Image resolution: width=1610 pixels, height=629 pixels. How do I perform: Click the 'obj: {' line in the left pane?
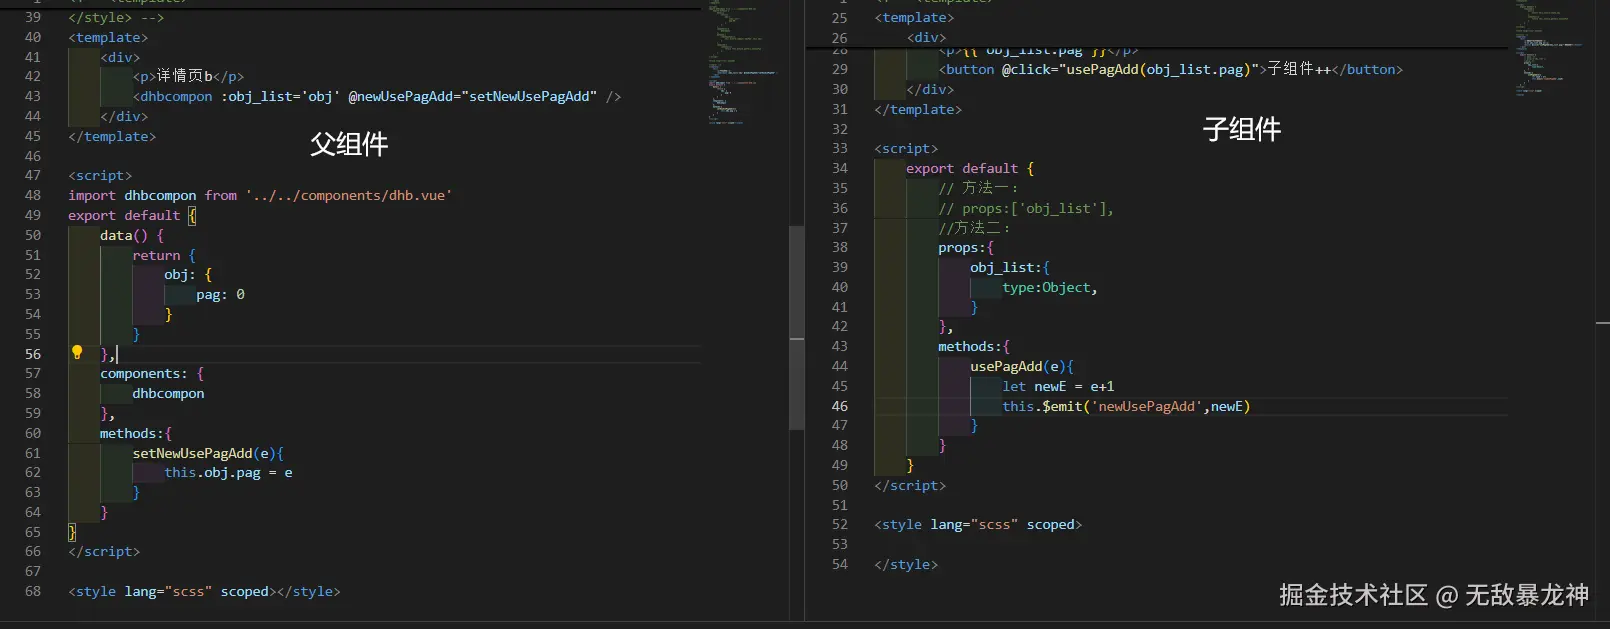(x=188, y=274)
